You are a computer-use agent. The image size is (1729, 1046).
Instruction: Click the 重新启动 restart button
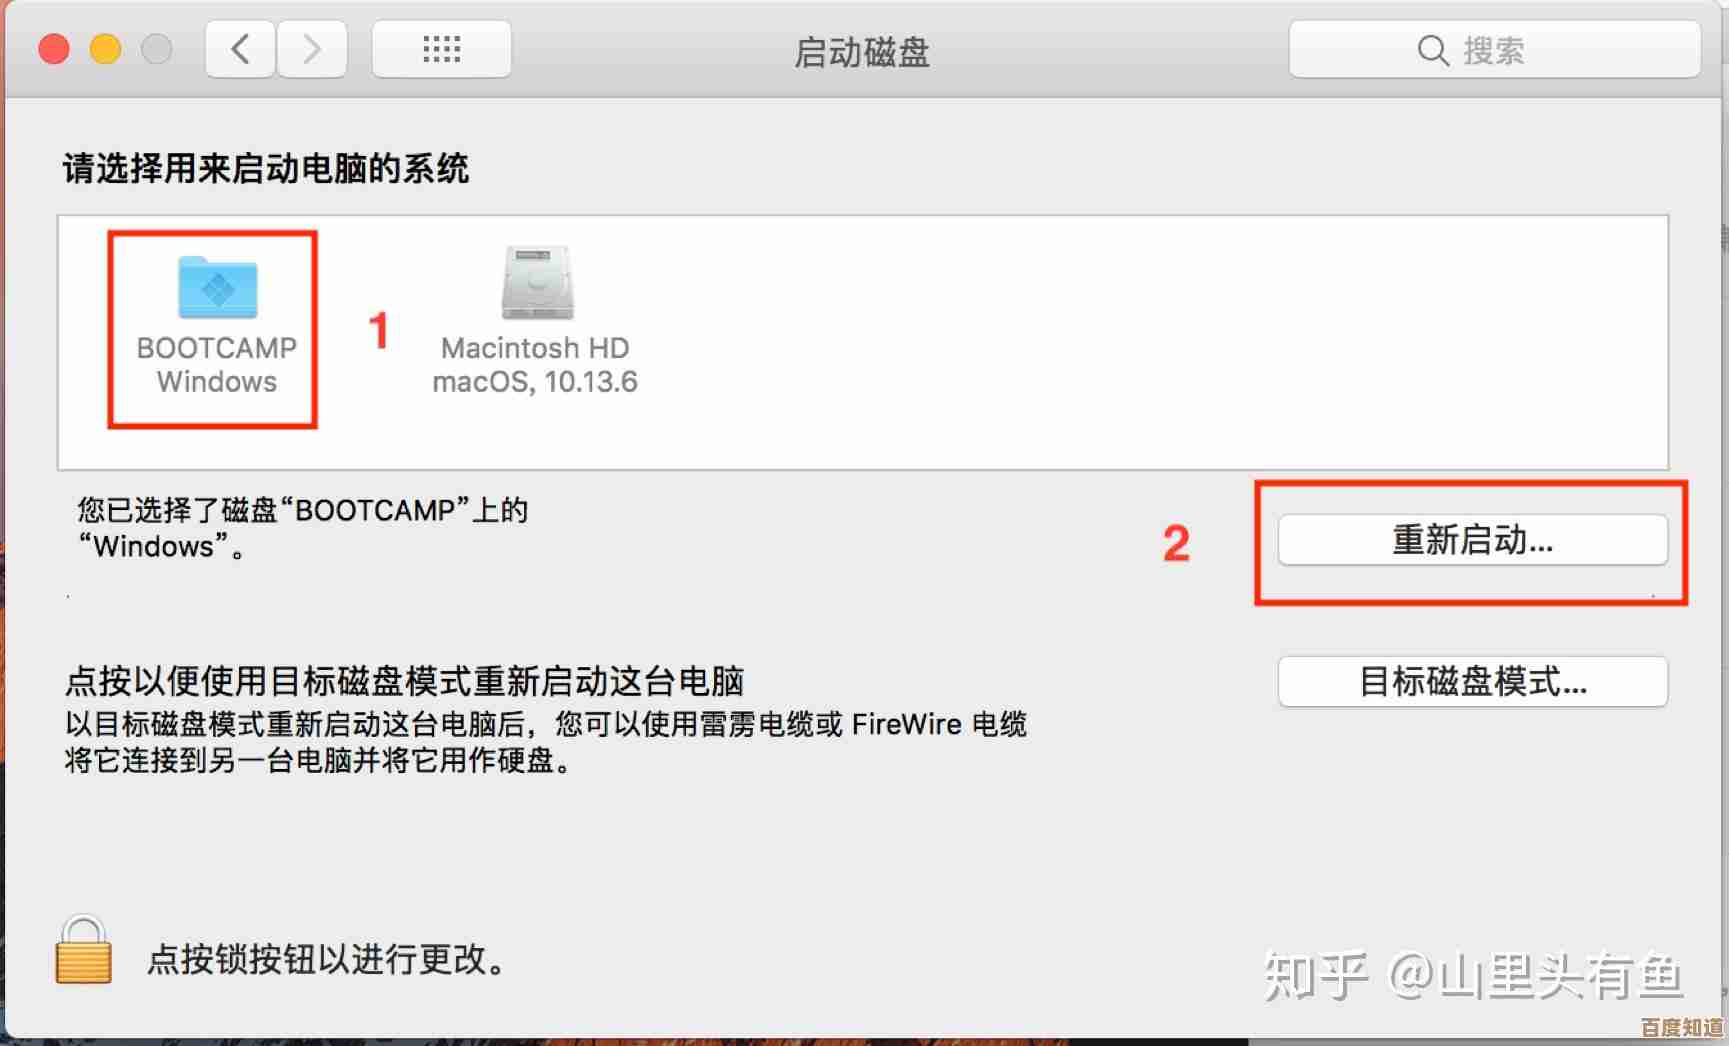(1472, 540)
